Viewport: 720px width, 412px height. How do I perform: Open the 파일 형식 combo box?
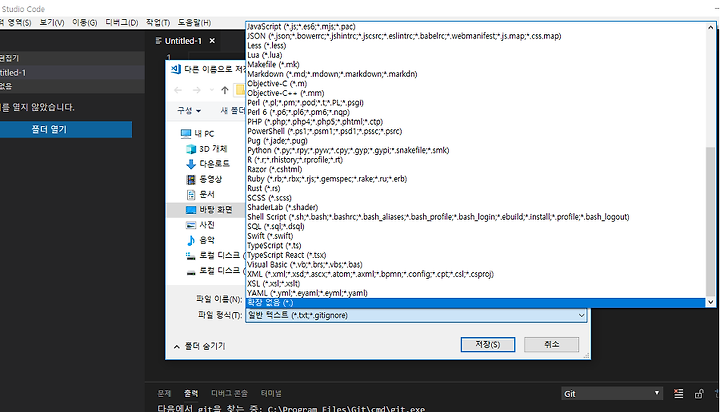416,316
